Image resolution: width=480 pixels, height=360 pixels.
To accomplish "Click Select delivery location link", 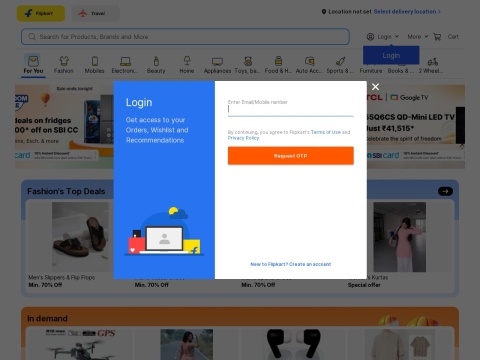I will click(407, 12).
